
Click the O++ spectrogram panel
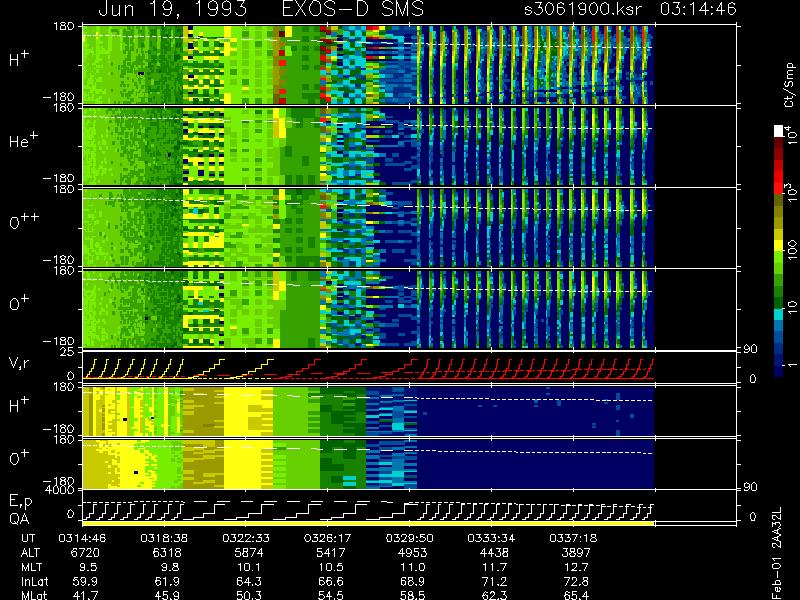pos(368,228)
